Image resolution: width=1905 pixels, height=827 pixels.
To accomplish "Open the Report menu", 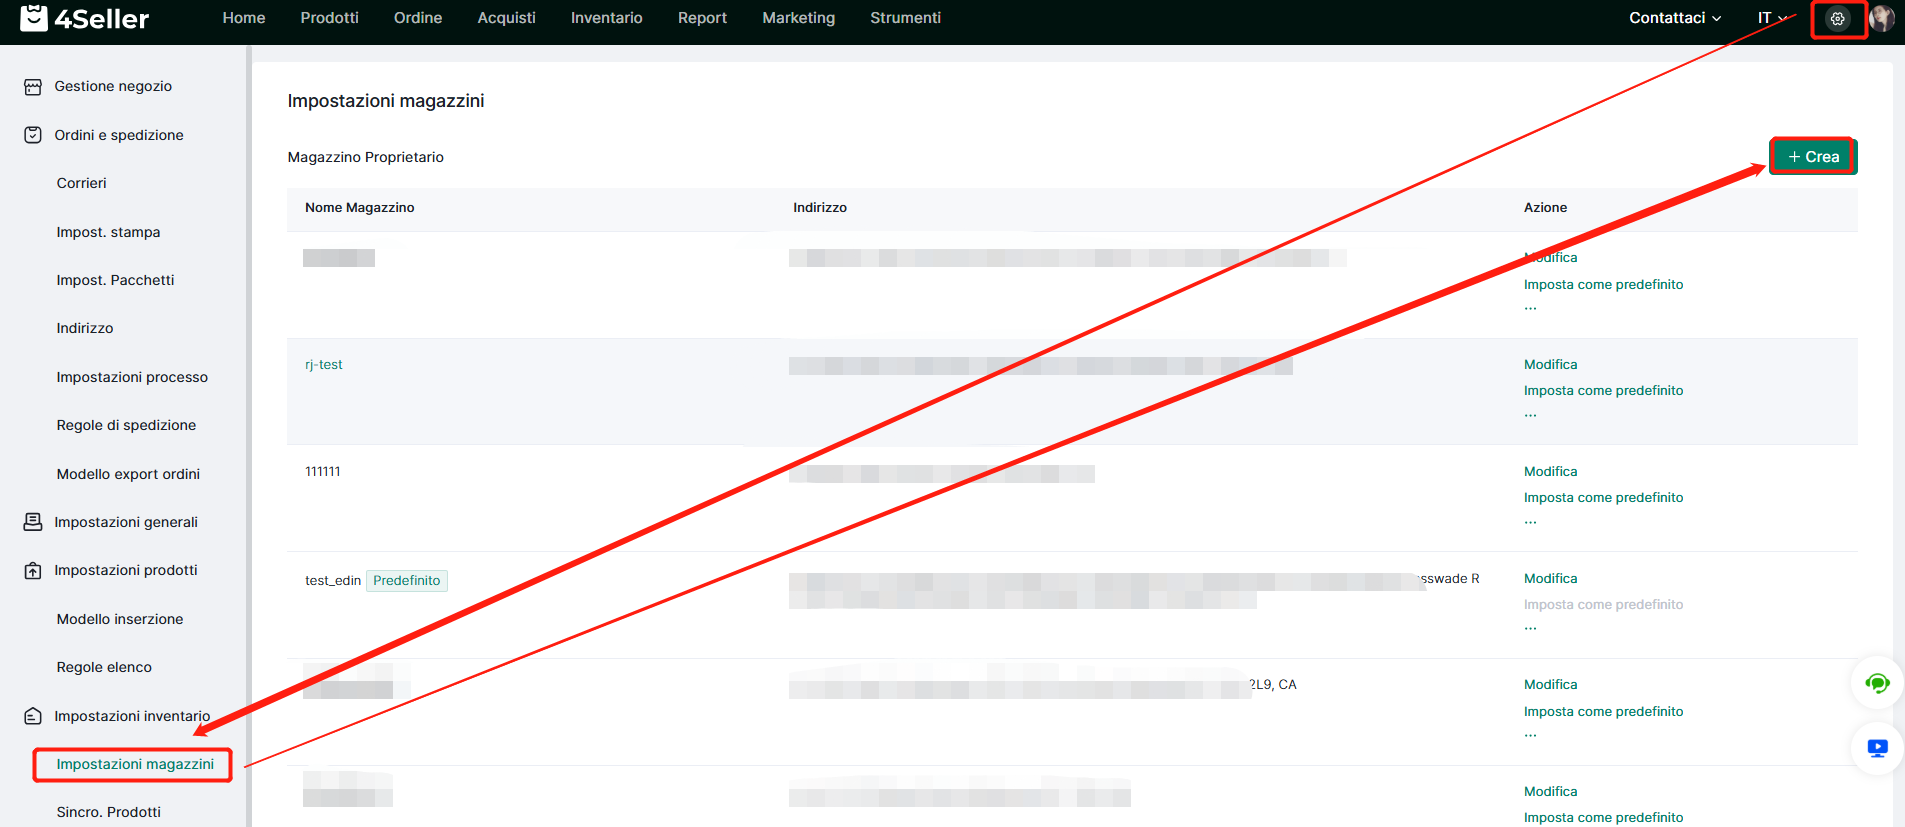I will 702,18.
